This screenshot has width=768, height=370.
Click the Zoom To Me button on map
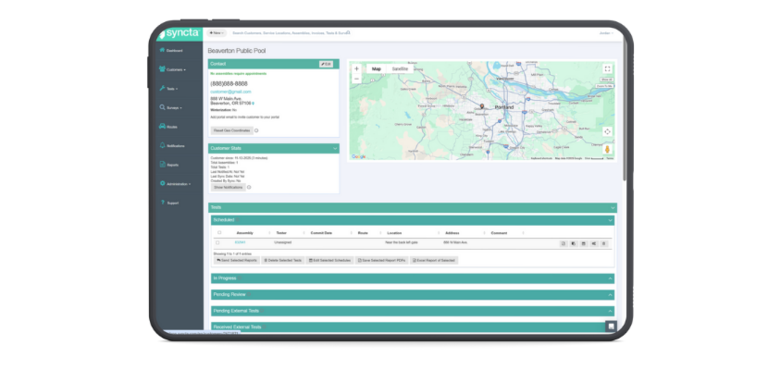605,86
